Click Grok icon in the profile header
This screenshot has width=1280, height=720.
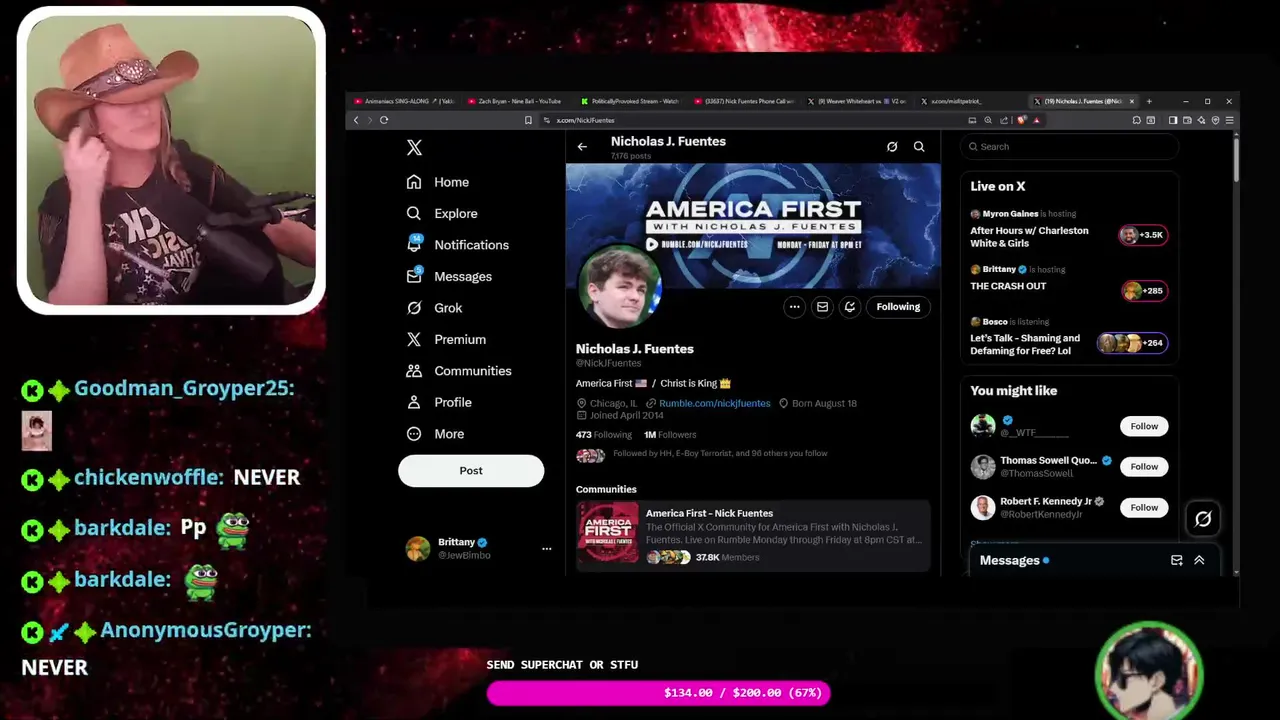pos(892,146)
